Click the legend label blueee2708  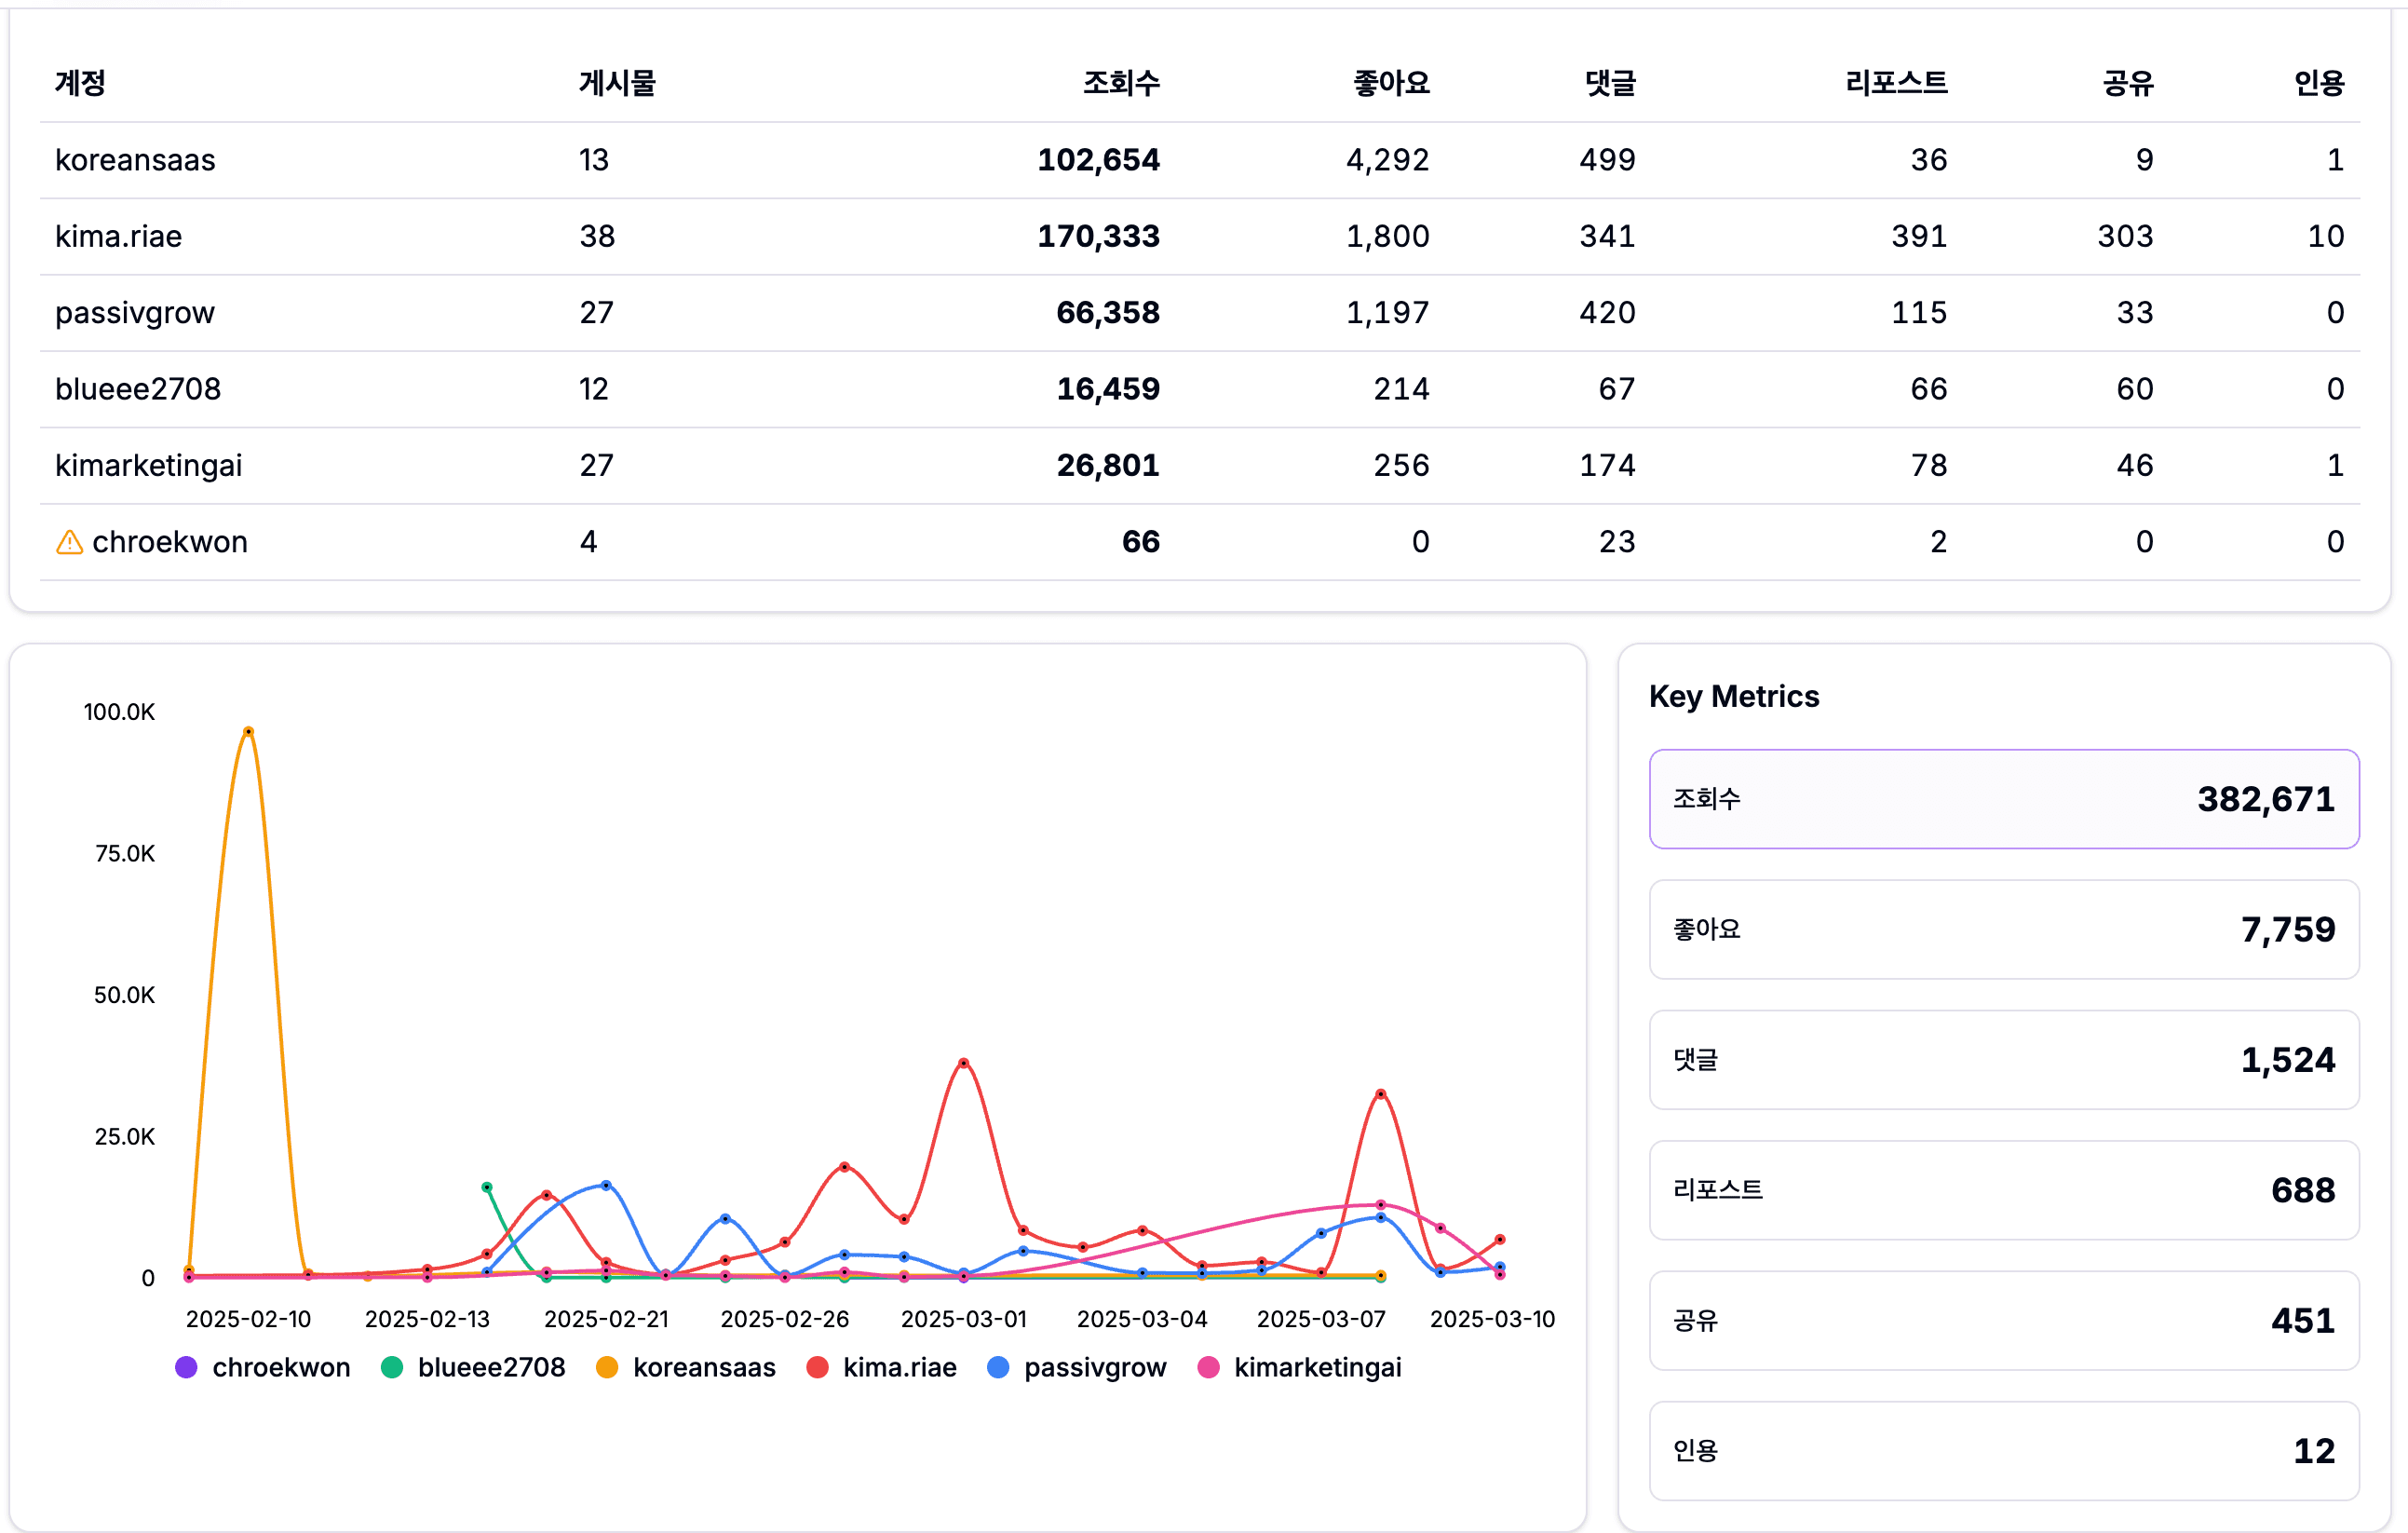pos(491,1367)
